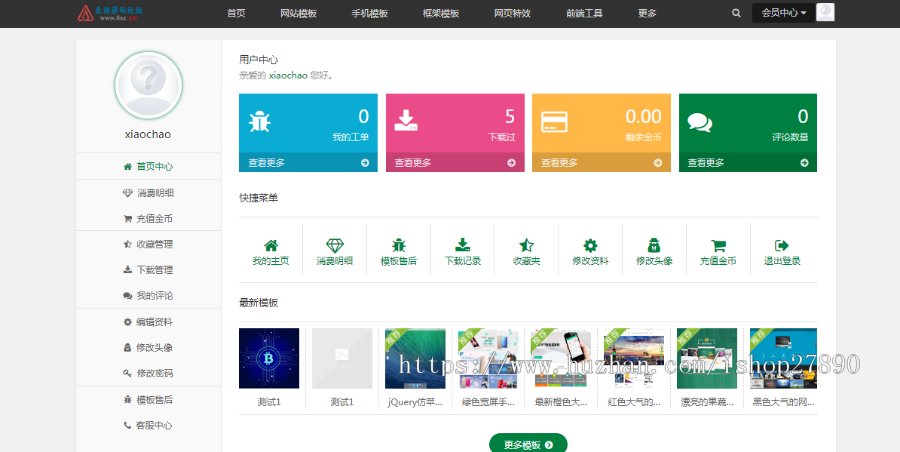Screen dimensions: 900x452
Task: Open the 黑色大气的网... template thumbnail
Action: (x=783, y=358)
